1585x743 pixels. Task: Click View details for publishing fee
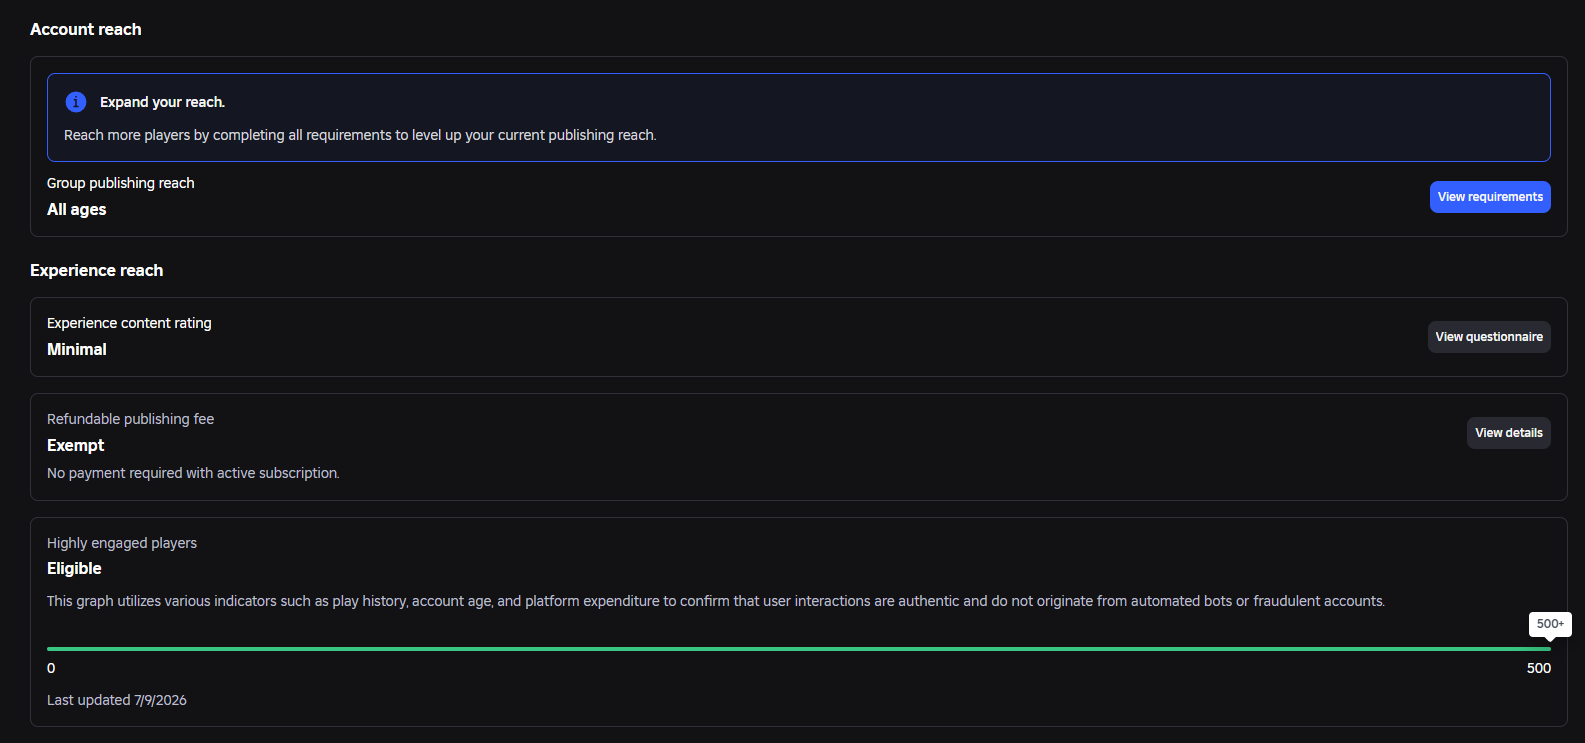(1509, 433)
